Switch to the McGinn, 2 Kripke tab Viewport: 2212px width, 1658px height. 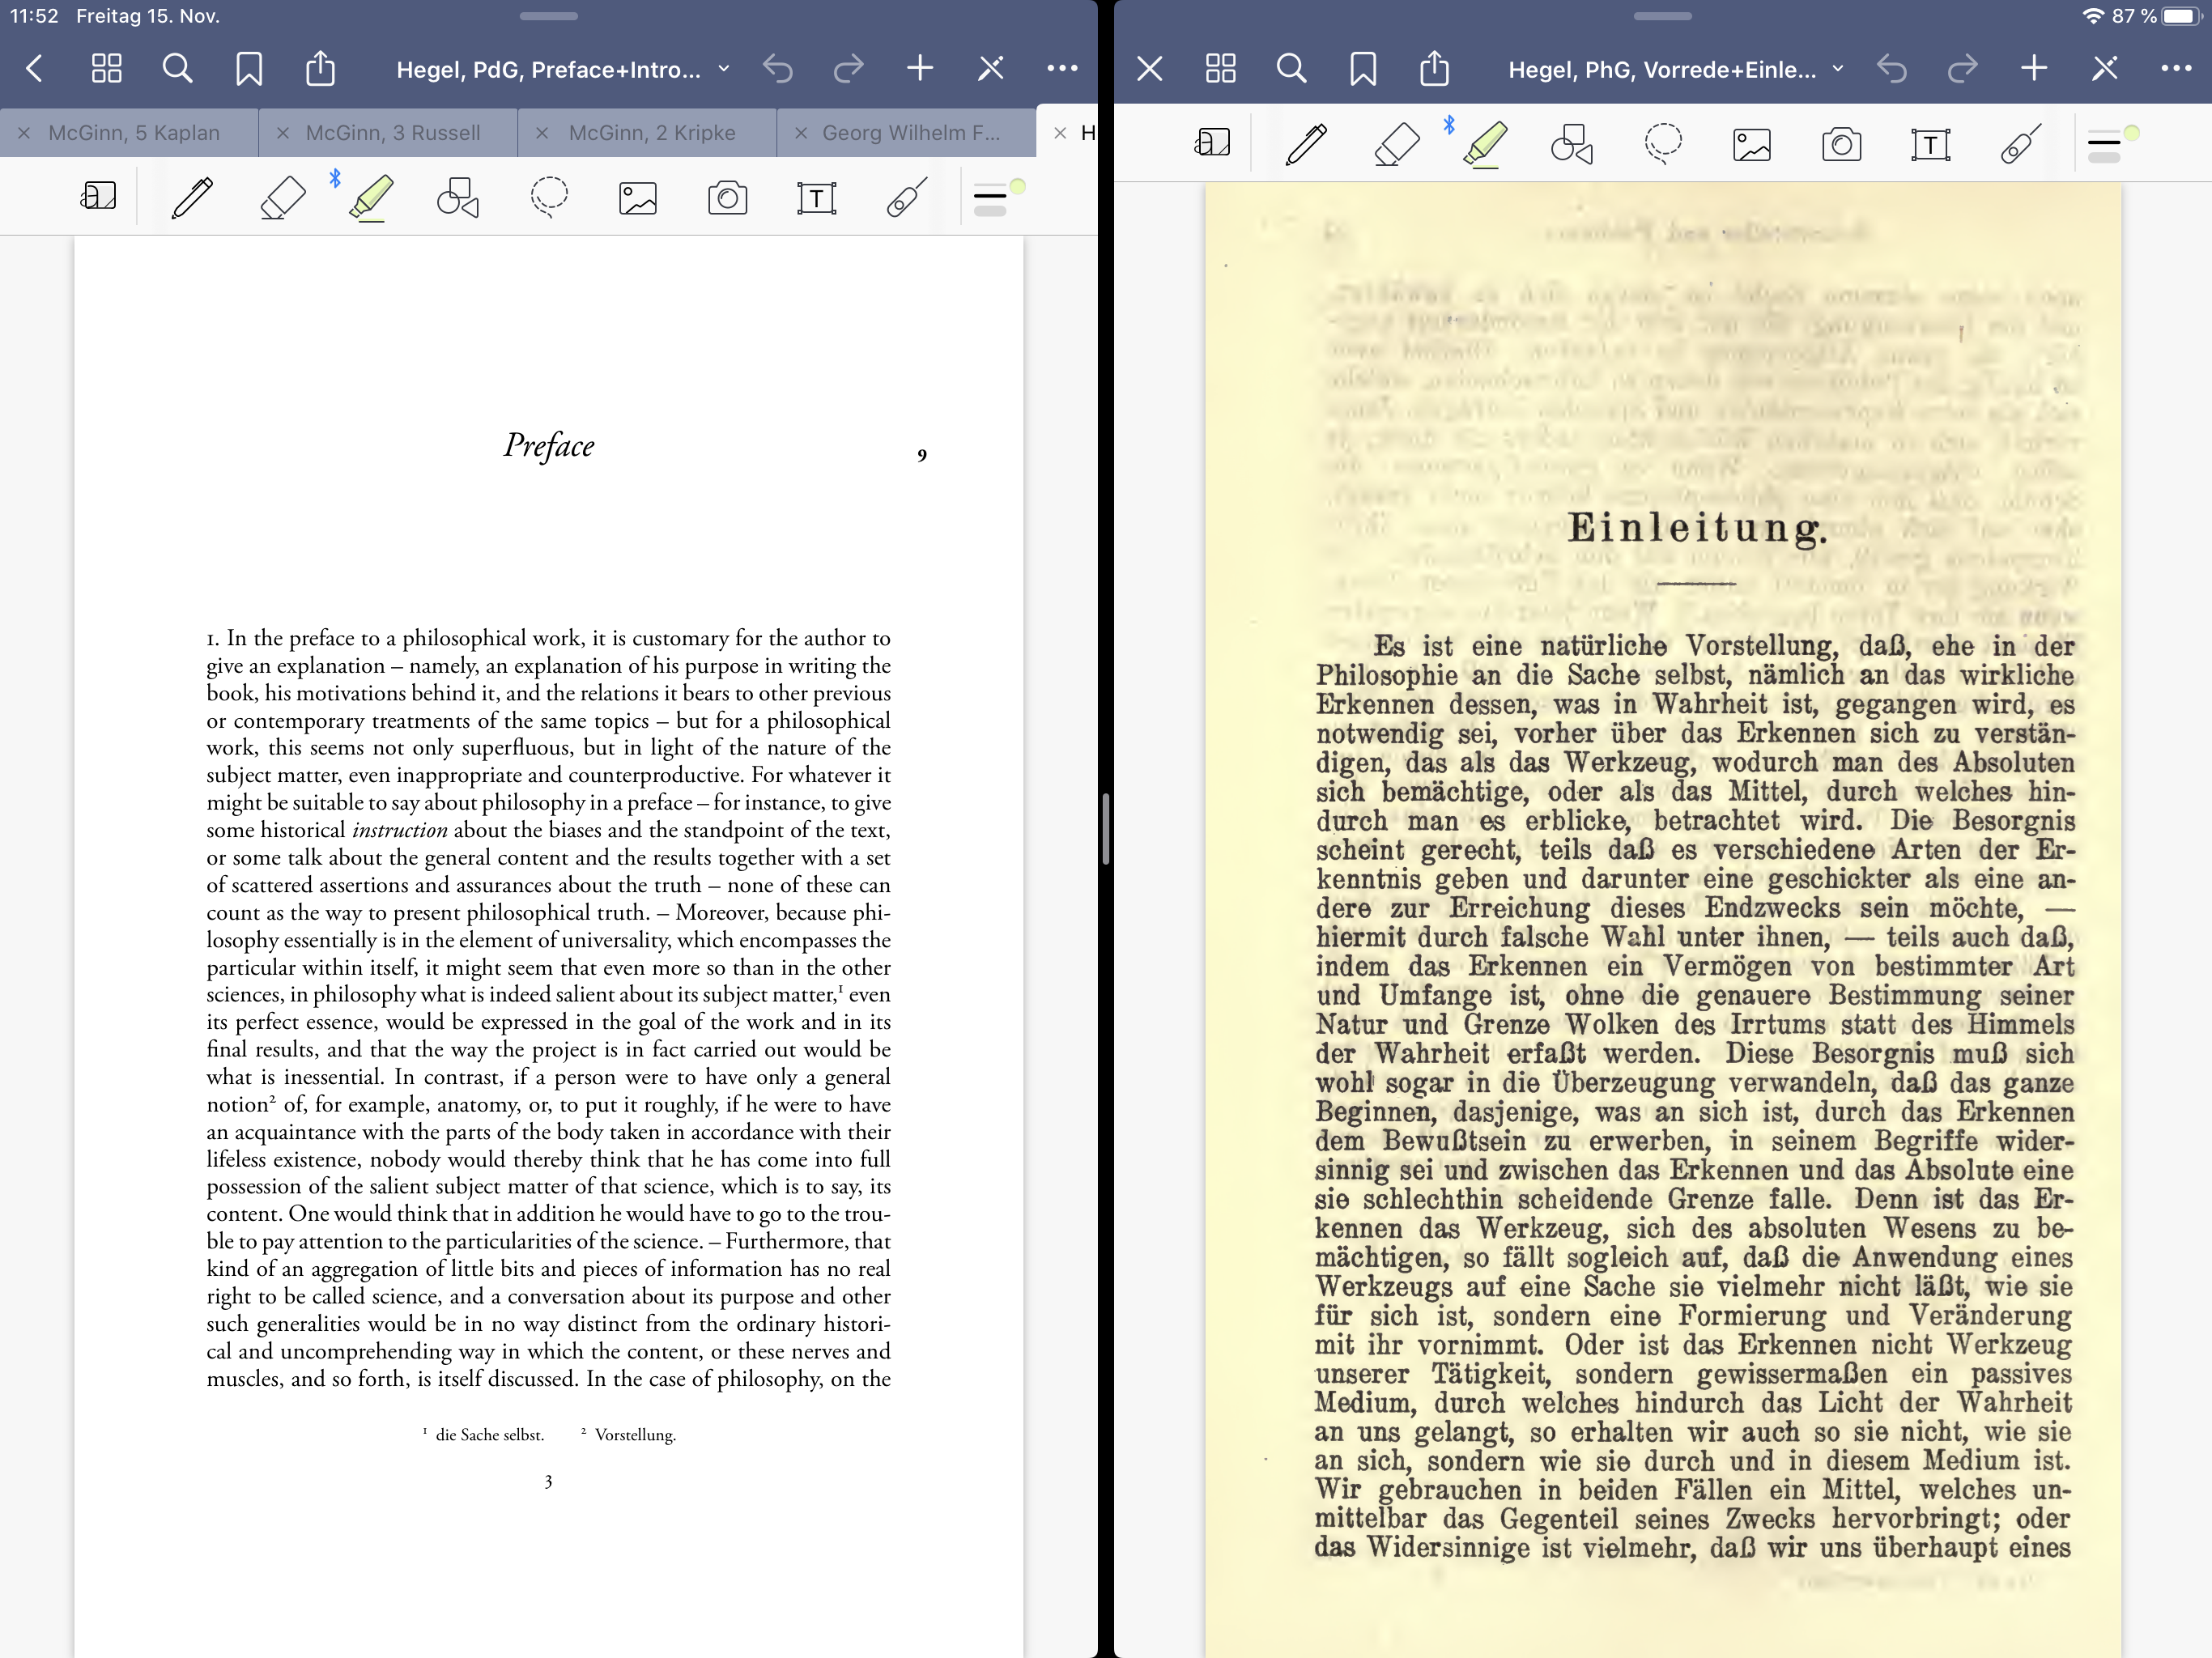pyautogui.click(x=651, y=133)
